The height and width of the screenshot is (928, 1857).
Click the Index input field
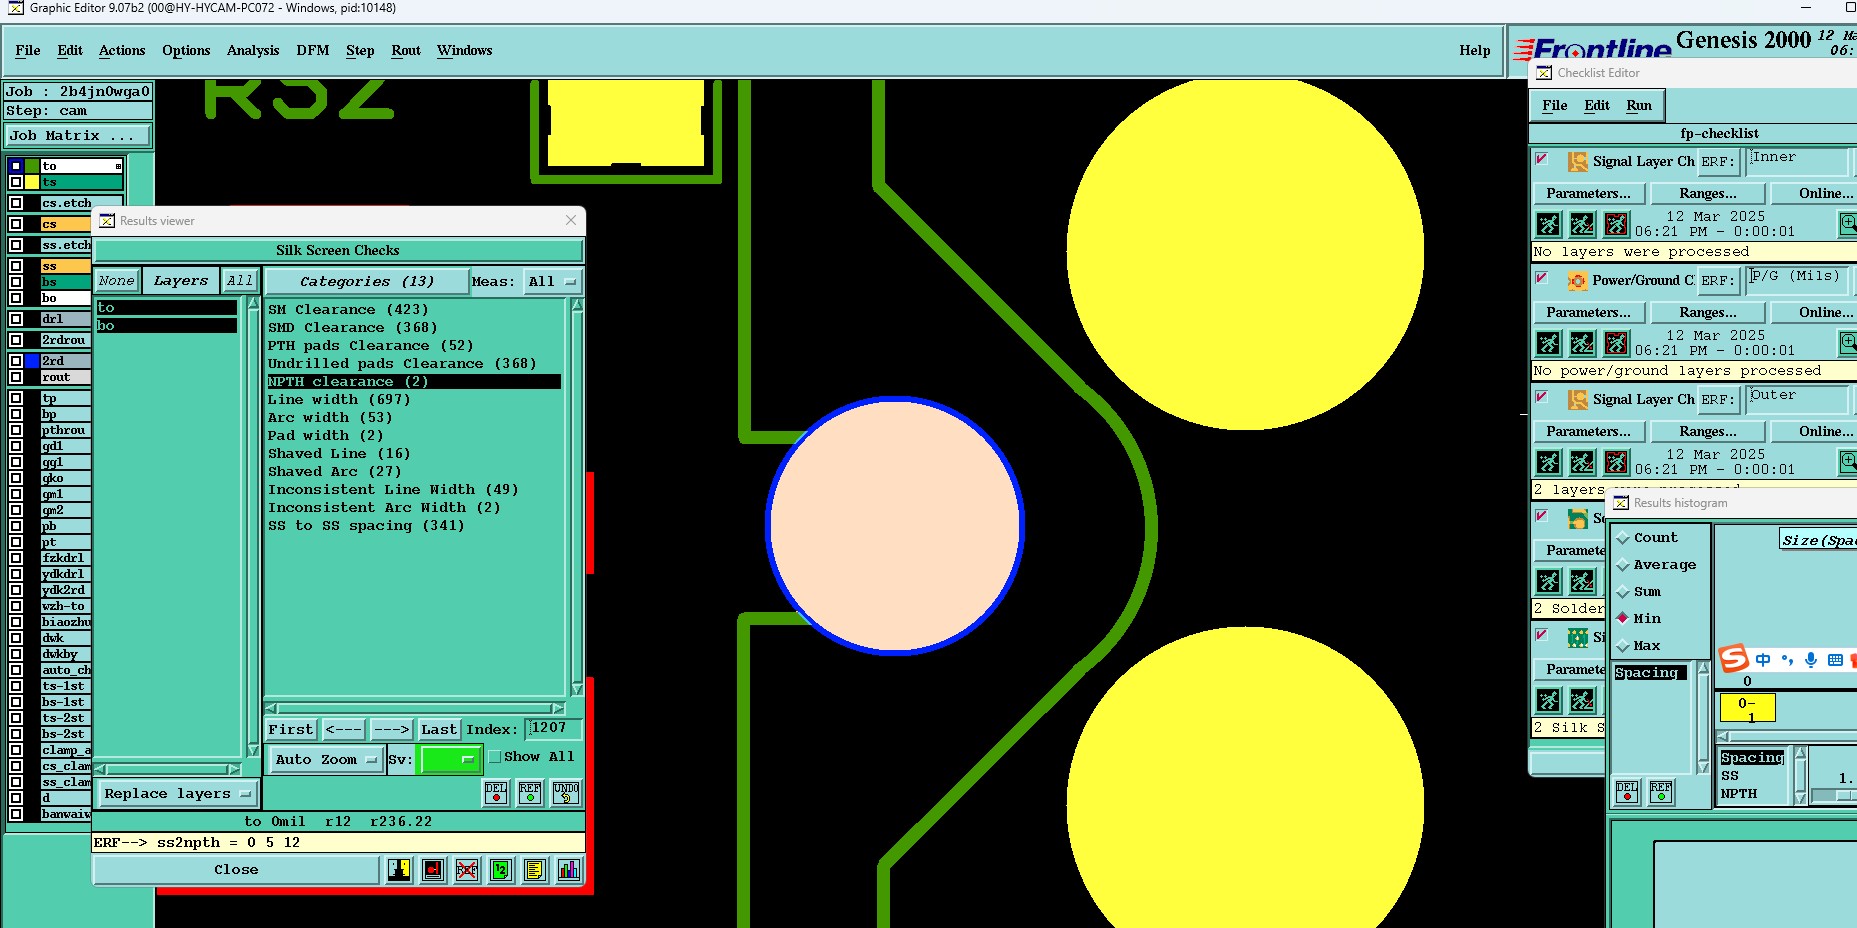click(553, 729)
